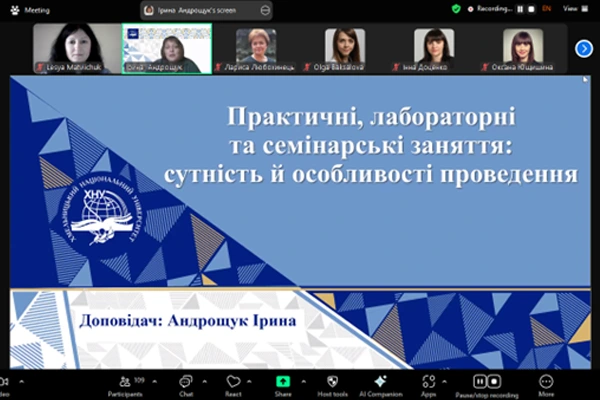The image size is (600, 400).
Task: Expand Video options arrow
Action: (x=21, y=382)
